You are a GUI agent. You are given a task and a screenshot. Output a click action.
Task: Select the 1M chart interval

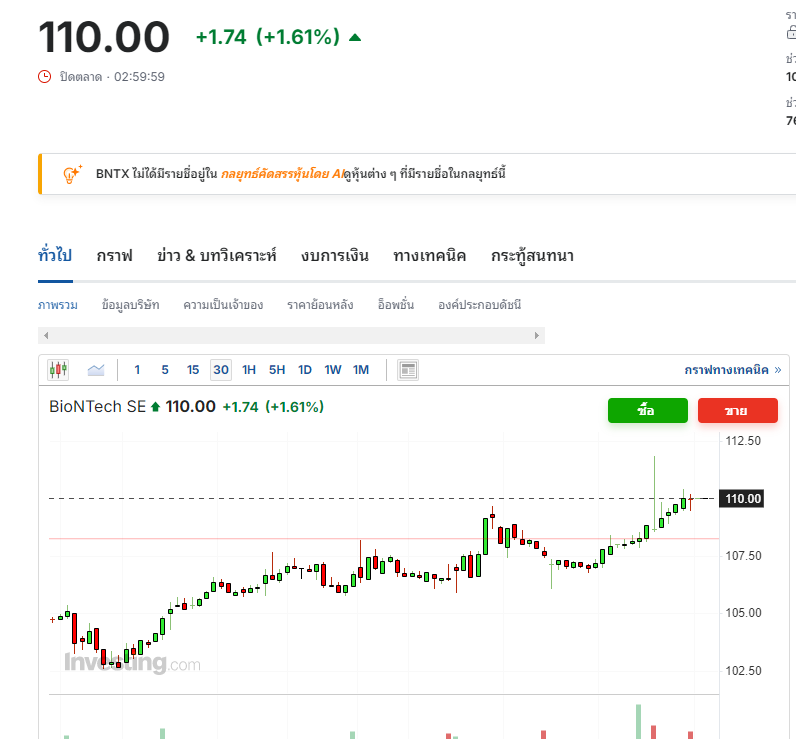(361, 370)
